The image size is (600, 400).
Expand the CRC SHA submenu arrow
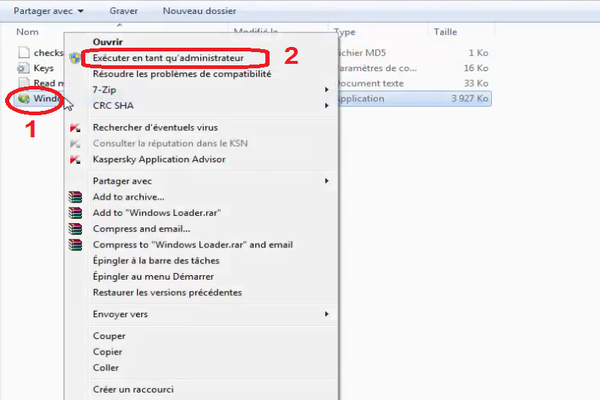[326, 106]
